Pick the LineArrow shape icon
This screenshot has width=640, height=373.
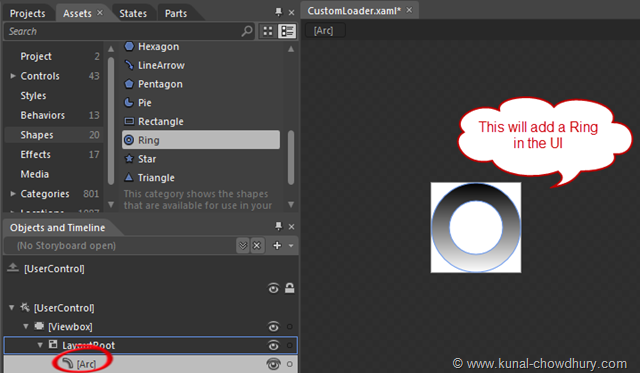(x=129, y=65)
